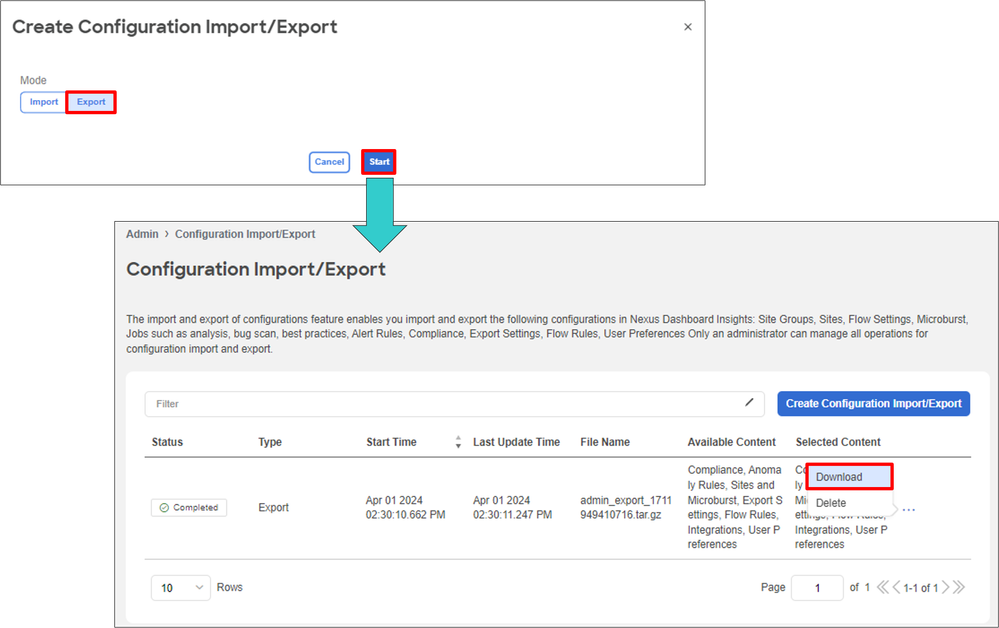Go to last page double-arrow

click(x=959, y=587)
